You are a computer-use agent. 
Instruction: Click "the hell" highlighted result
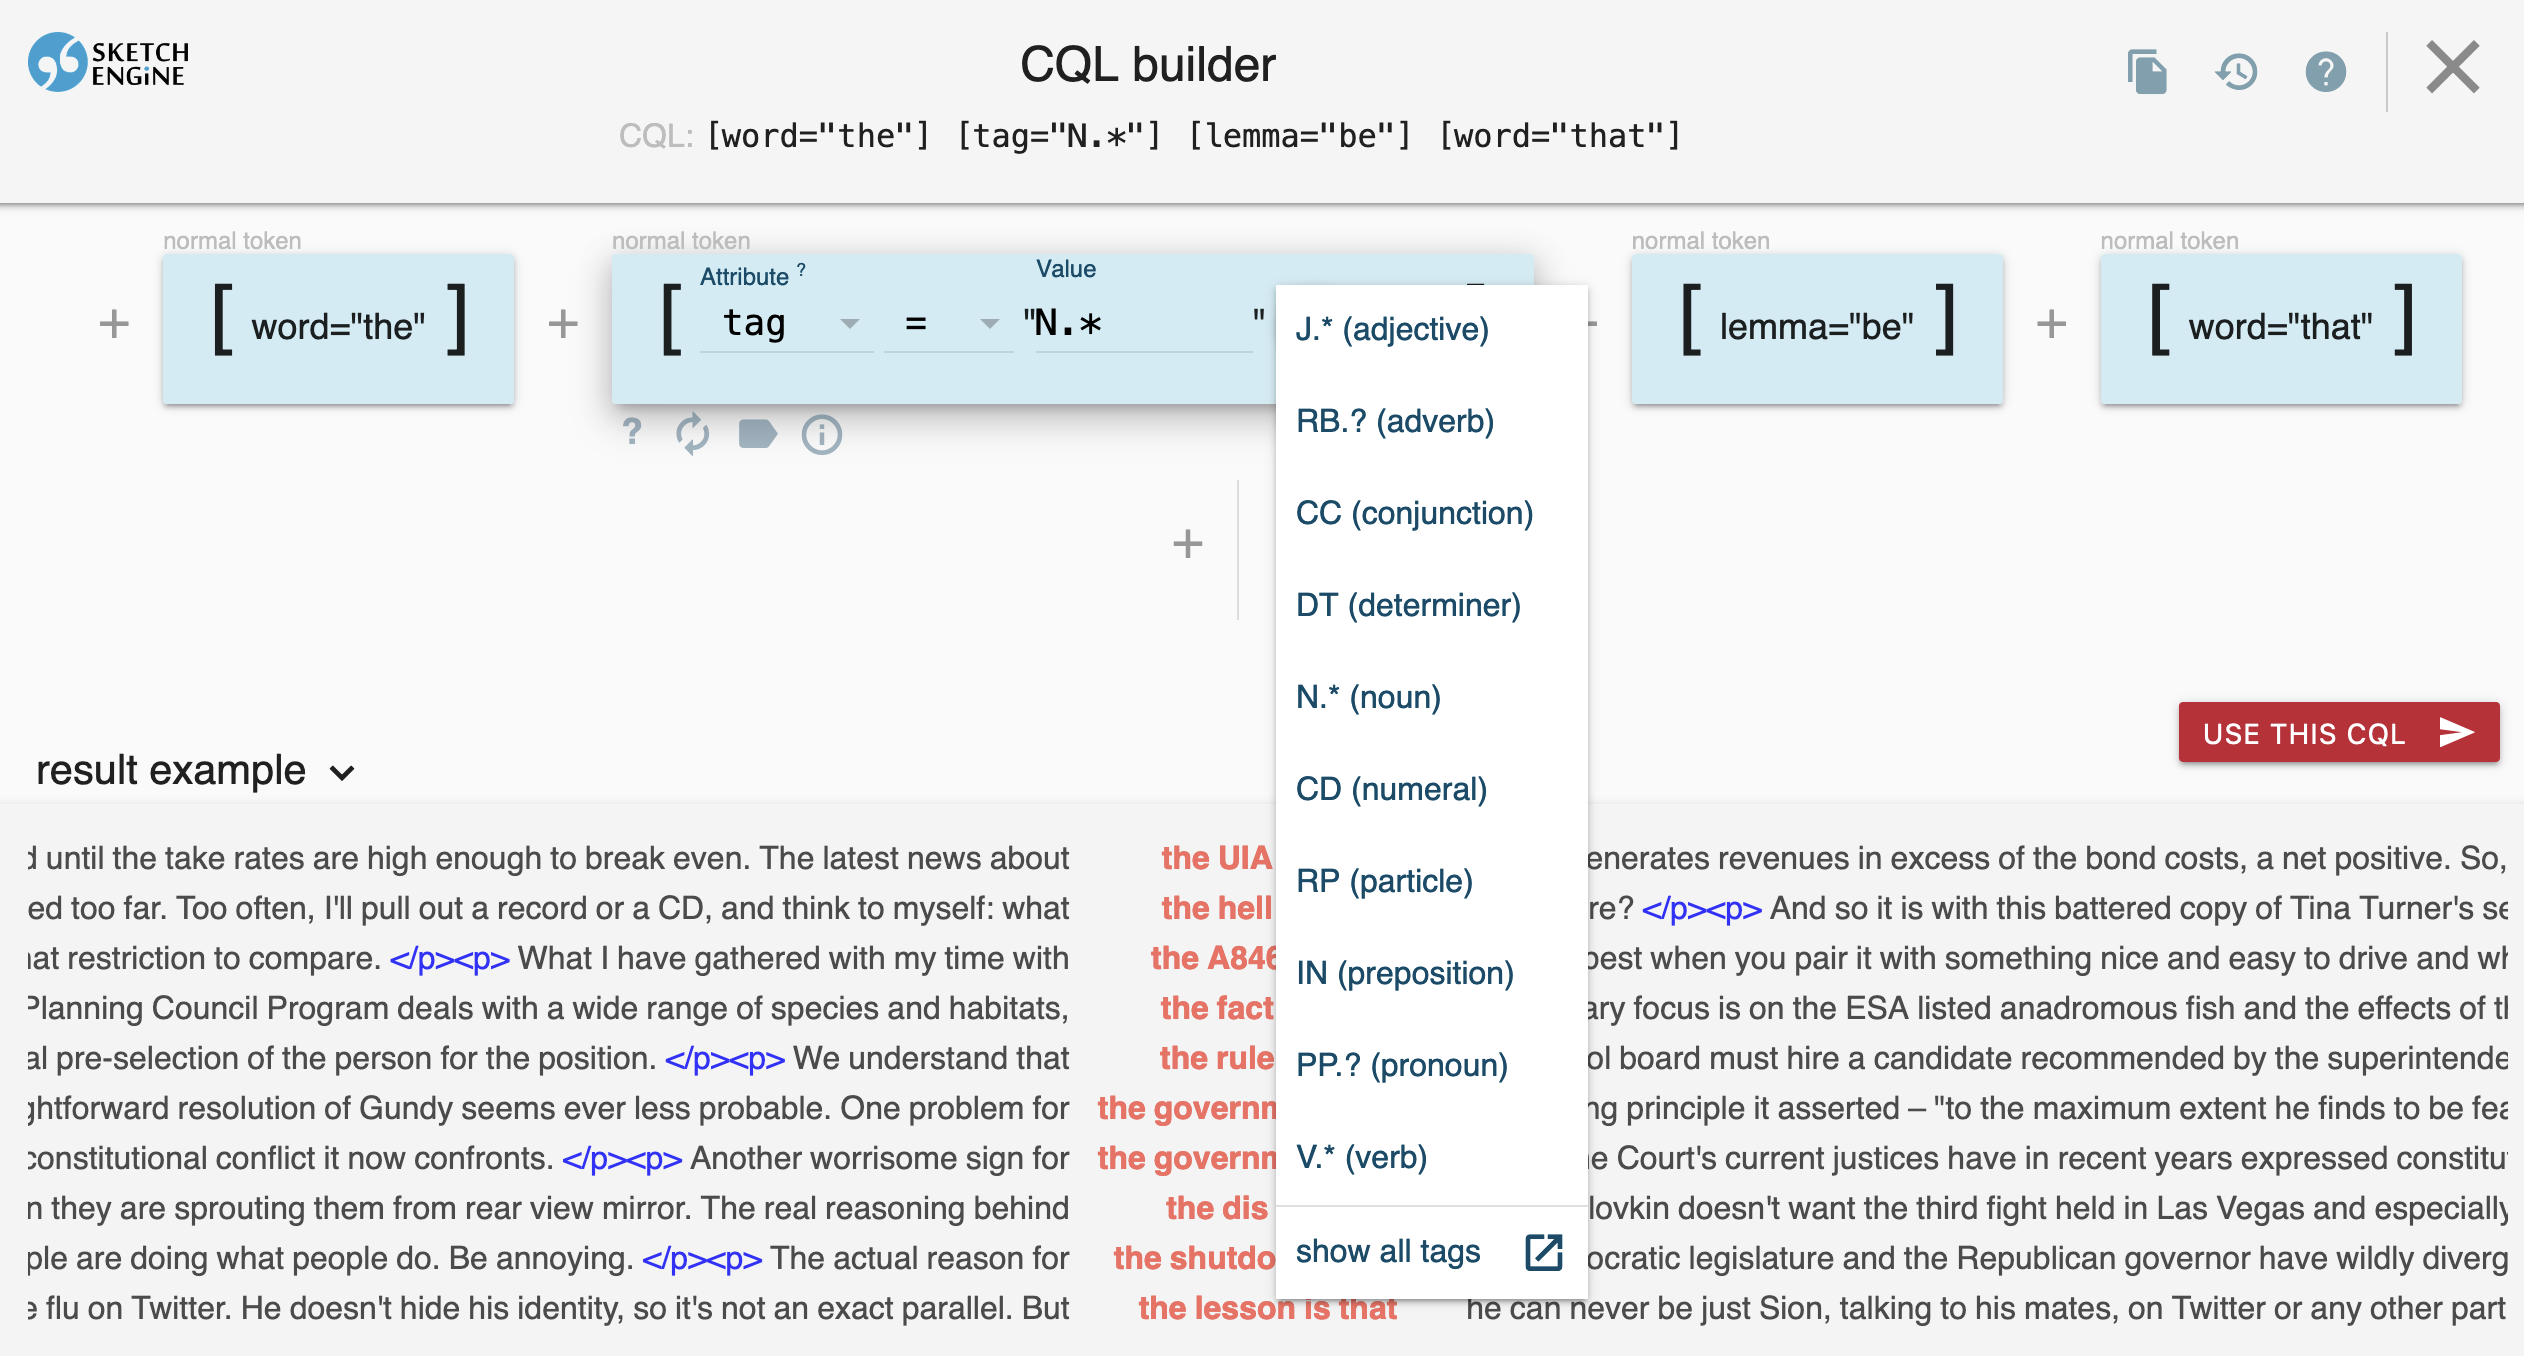(1217, 908)
